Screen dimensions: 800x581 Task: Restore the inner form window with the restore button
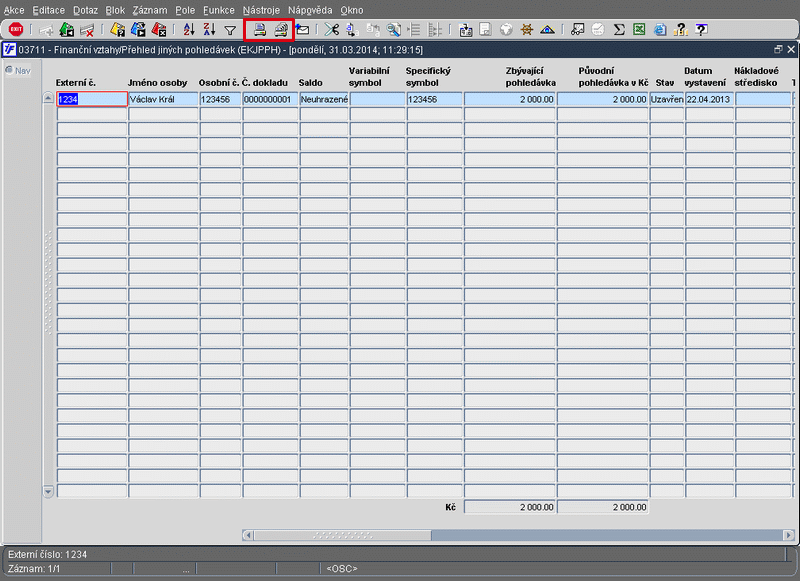(778, 49)
